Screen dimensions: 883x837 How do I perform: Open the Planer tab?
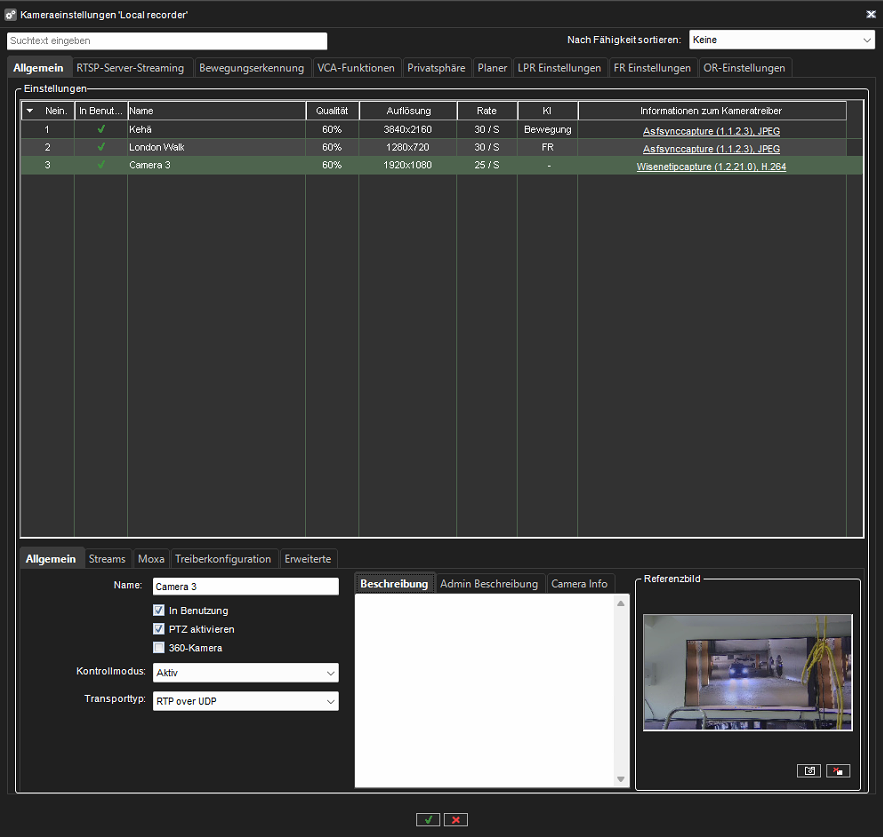coord(492,68)
